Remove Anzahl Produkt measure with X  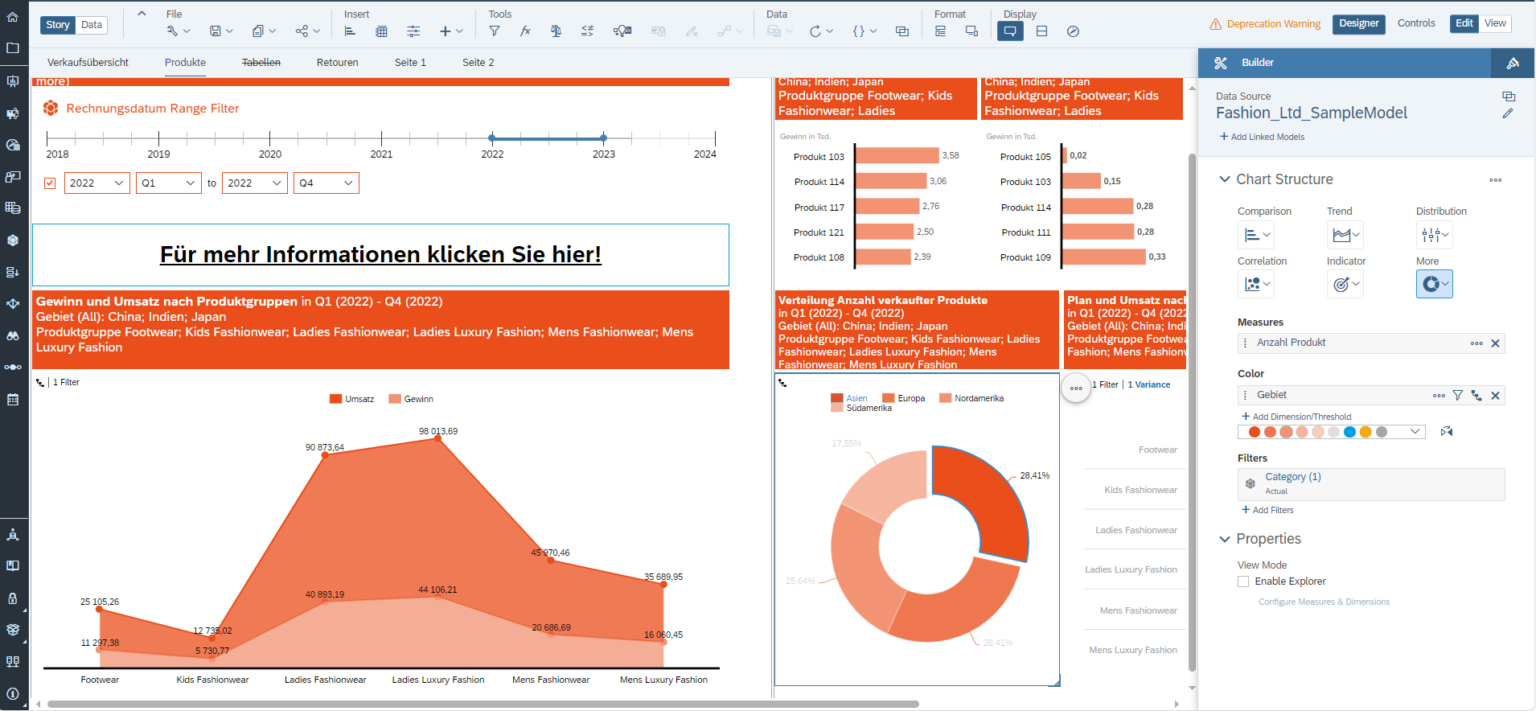(1496, 343)
